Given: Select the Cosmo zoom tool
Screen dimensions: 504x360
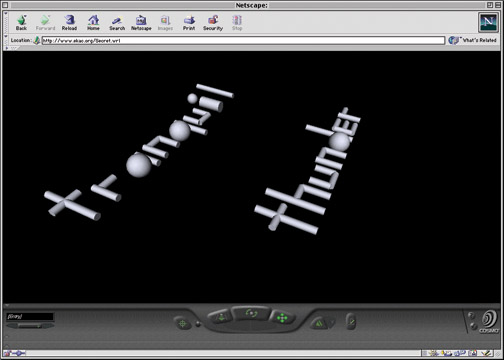Looking at the screenshot, I should pos(220,317).
